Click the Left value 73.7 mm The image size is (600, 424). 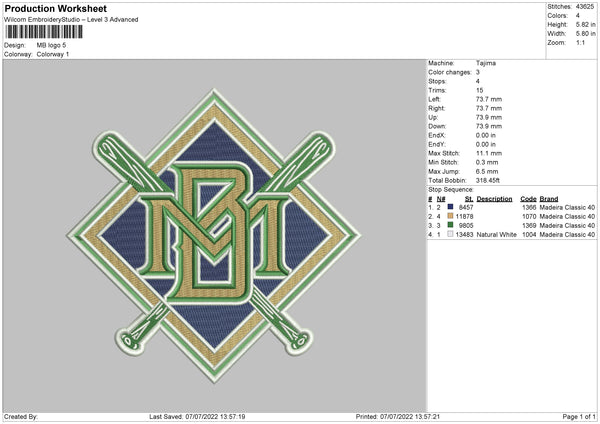click(x=489, y=99)
